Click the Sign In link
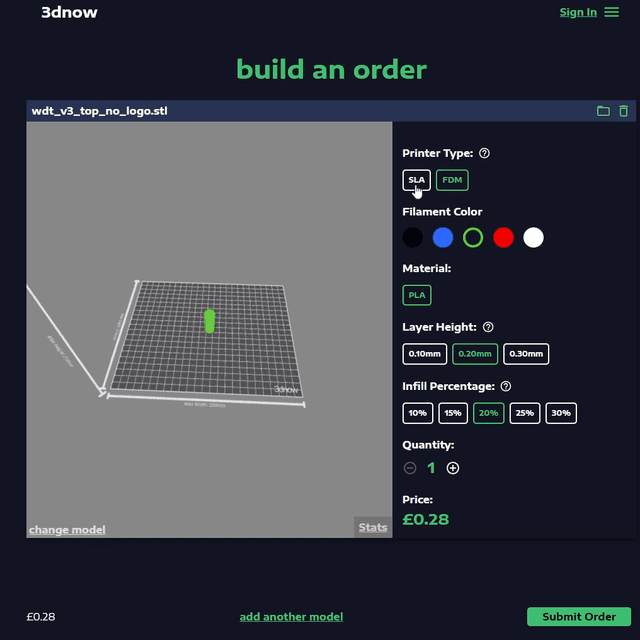The width and height of the screenshot is (640, 640). (578, 12)
